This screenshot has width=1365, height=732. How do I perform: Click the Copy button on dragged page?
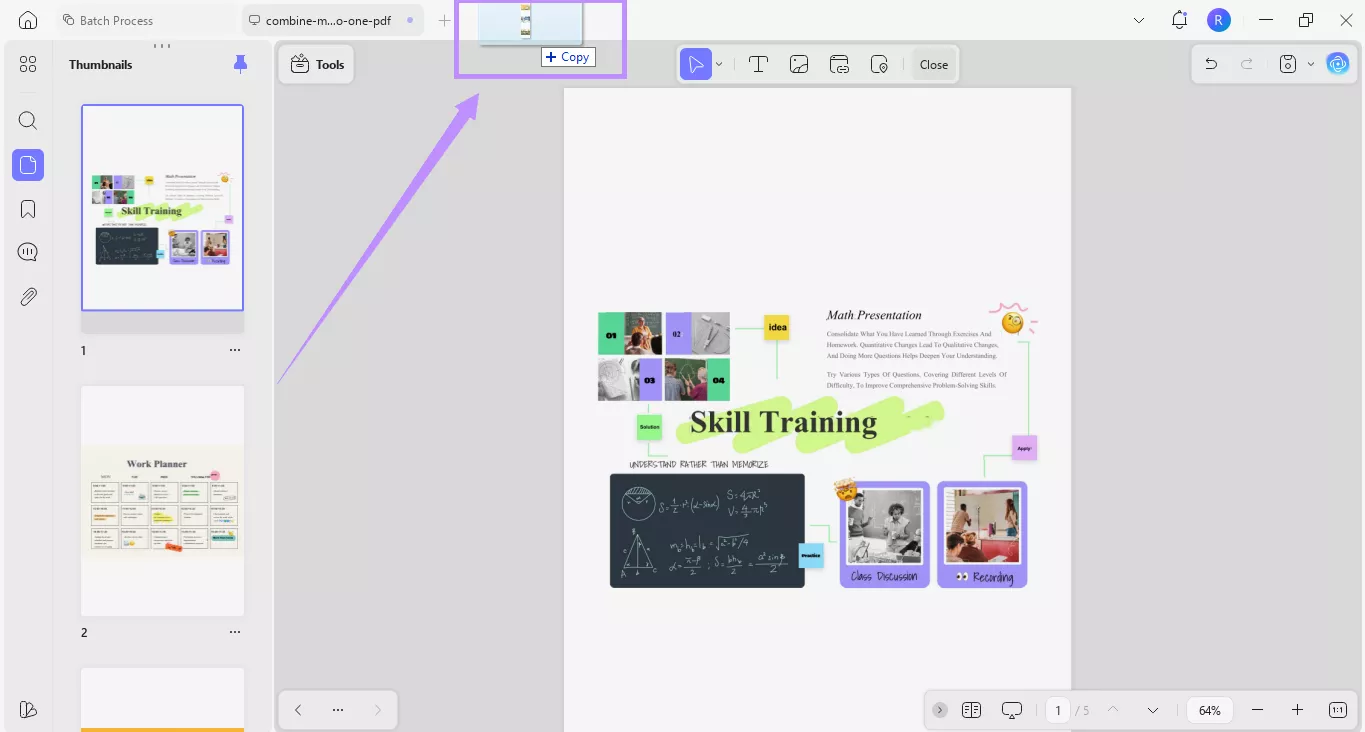pyautogui.click(x=567, y=57)
